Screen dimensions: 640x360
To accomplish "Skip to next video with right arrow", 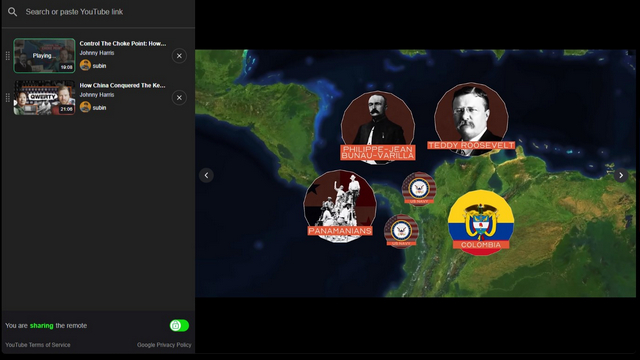I will click(621, 175).
